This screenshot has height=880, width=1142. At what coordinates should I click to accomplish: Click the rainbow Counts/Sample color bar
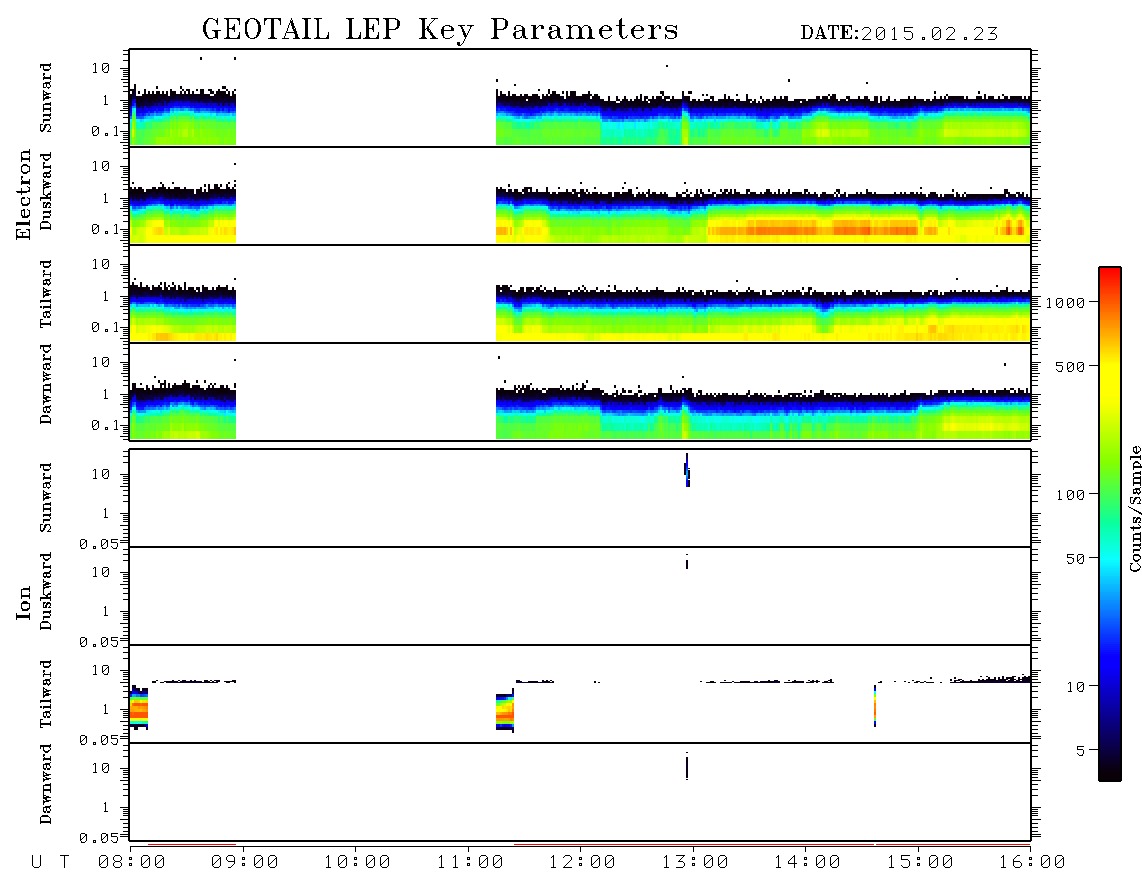click(x=1109, y=524)
